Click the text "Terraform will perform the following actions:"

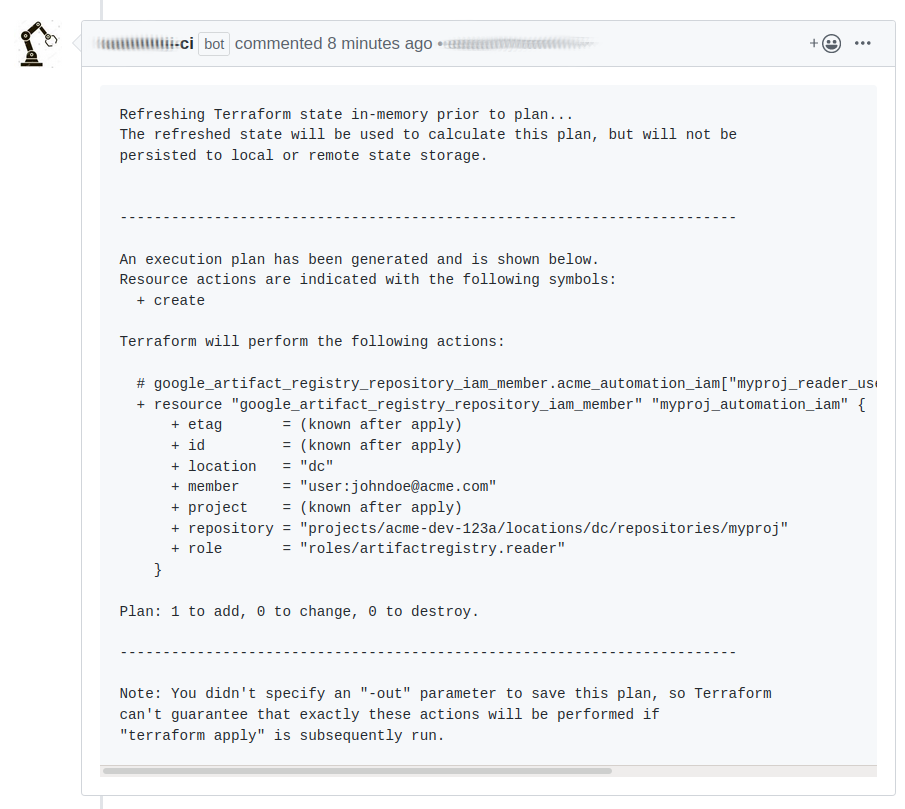312,342
